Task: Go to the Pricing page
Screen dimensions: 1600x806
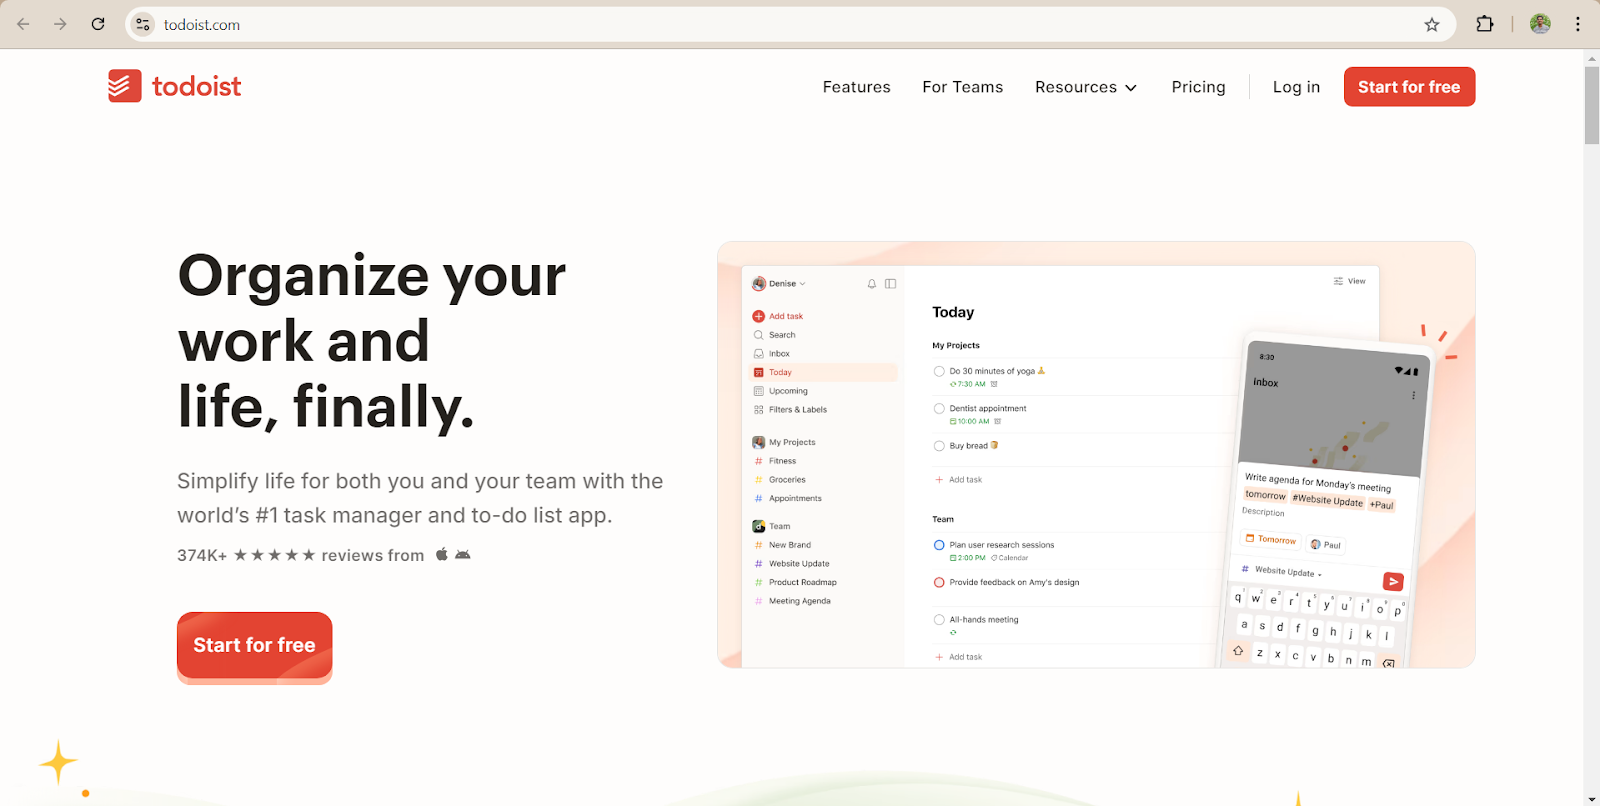Action: tap(1198, 87)
